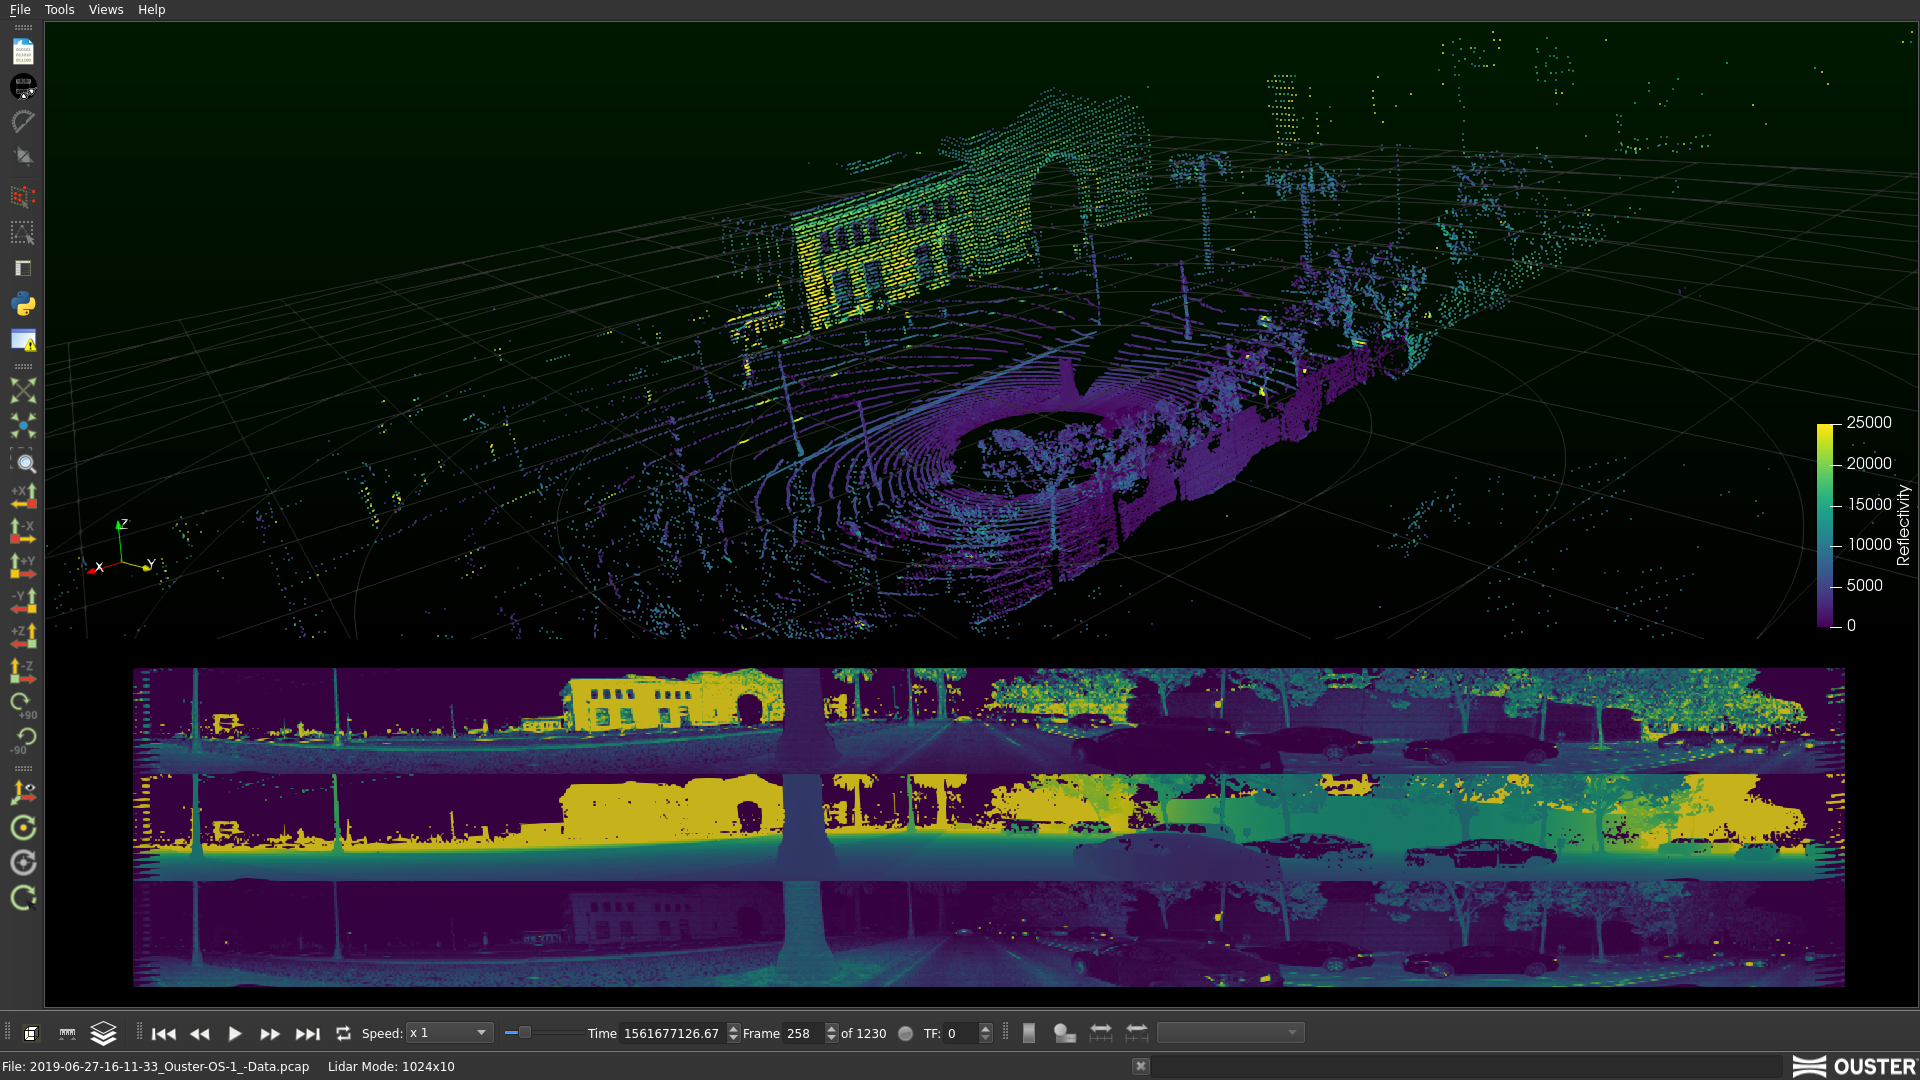Toggle the record circle button
1920x1080 pixels.
pyautogui.click(x=905, y=1033)
